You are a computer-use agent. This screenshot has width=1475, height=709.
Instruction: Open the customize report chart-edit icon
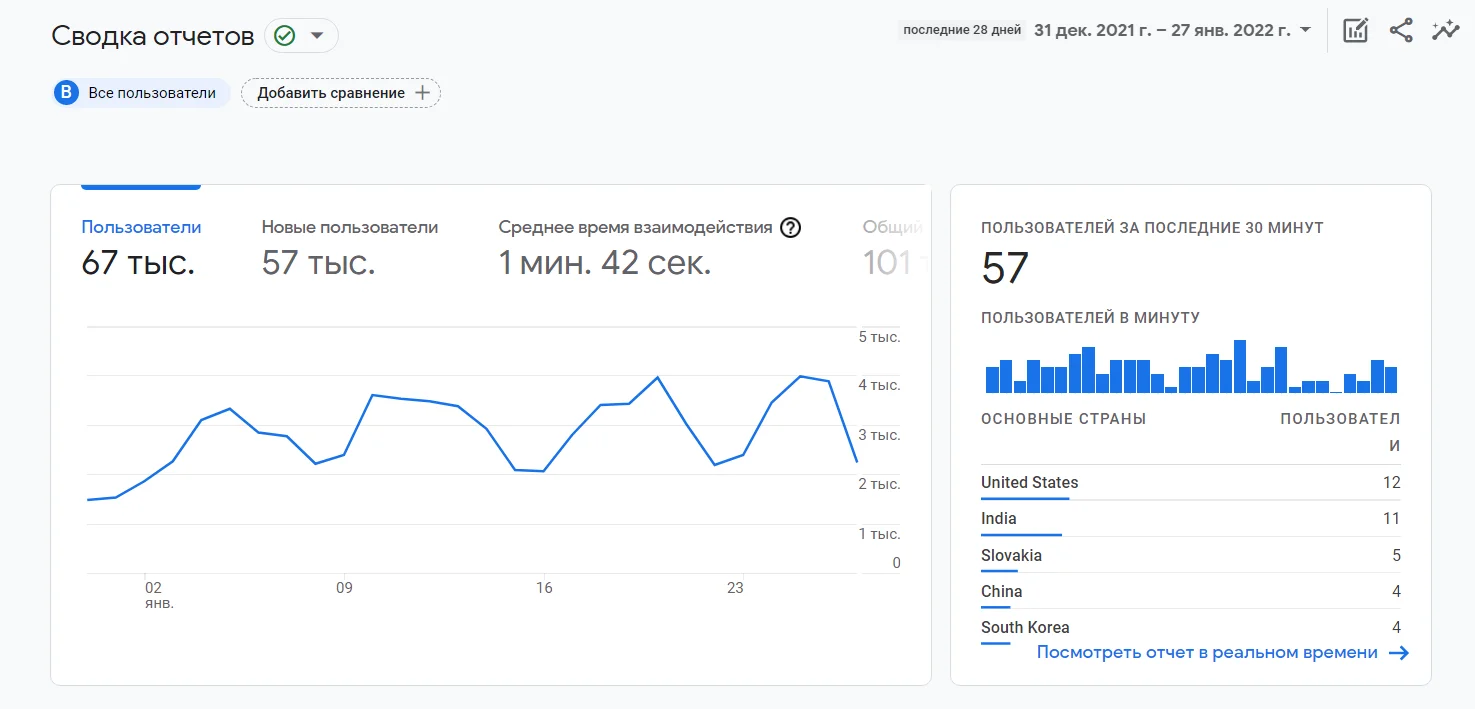pyautogui.click(x=1355, y=30)
